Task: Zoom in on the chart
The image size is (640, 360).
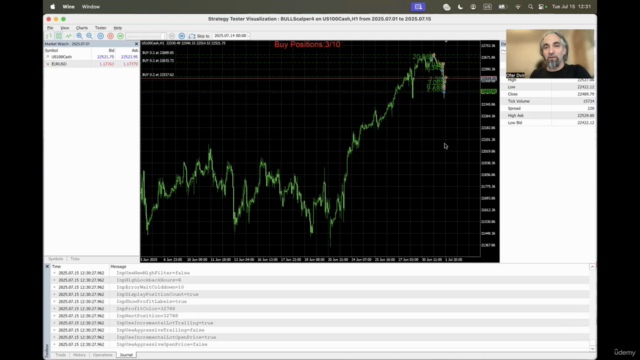Action: click(x=79, y=36)
